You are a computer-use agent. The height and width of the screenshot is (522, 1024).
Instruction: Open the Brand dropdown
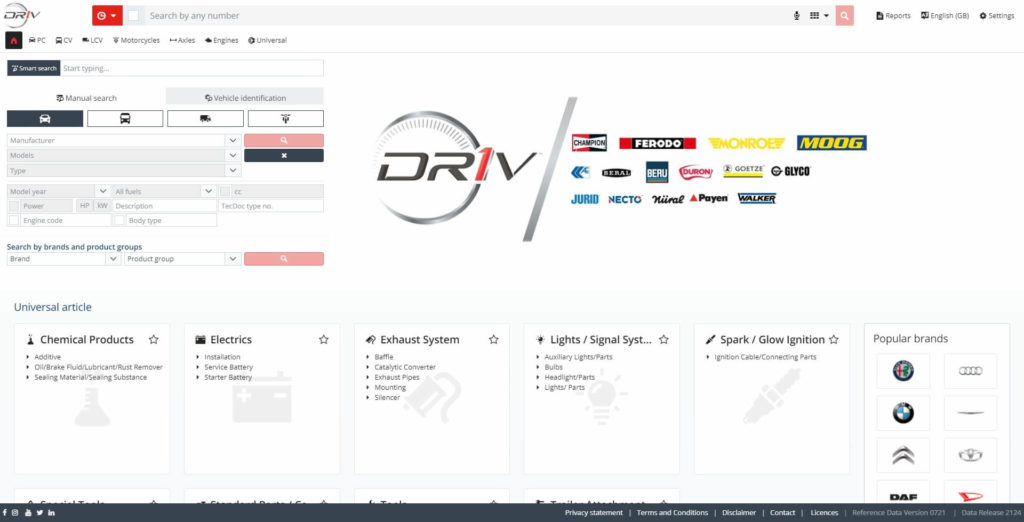pyautogui.click(x=64, y=259)
